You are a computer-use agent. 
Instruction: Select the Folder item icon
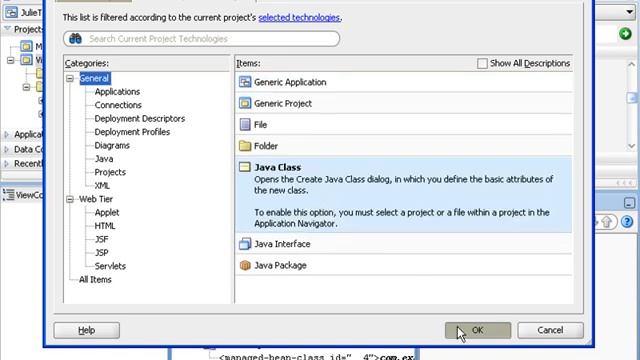tap(245, 146)
